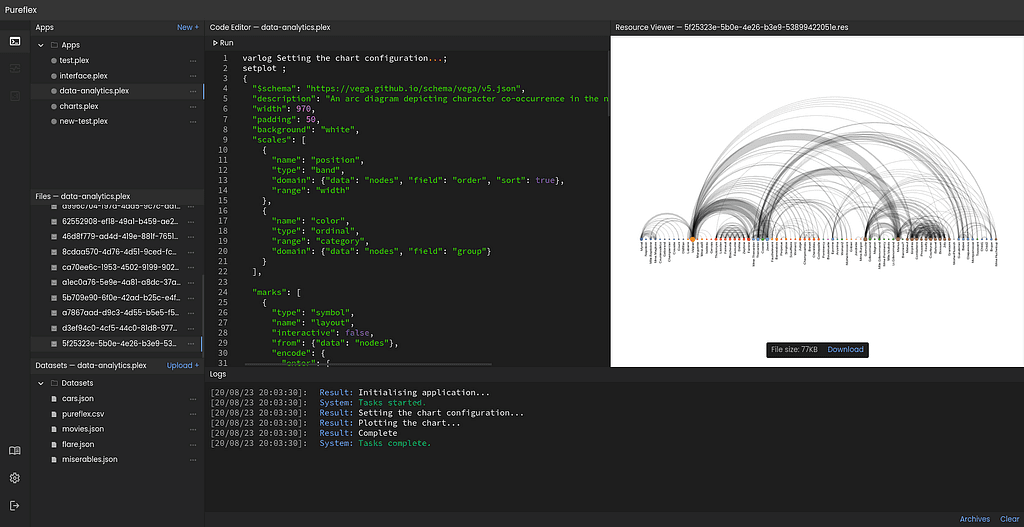Open the log Archives link

[974, 519]
